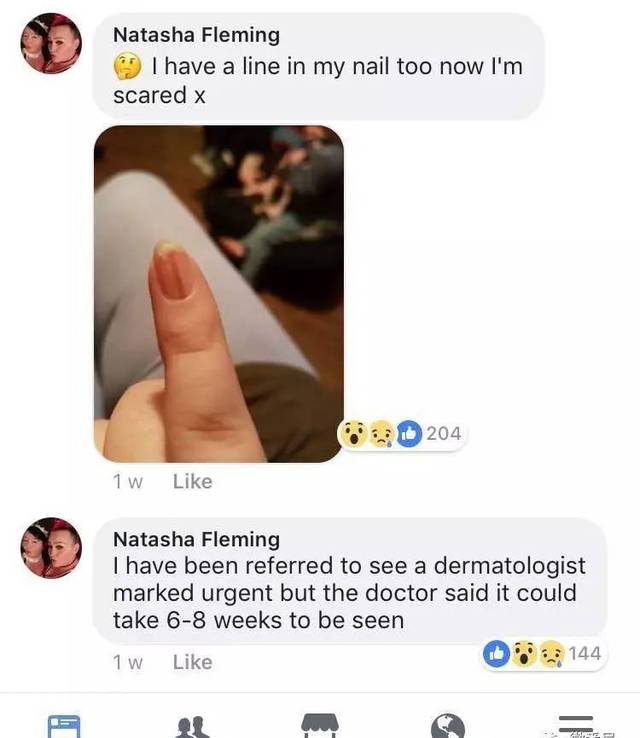Like the dermatologist referral comment
Screen dimensions: 640x738
(x=192, y=662)
